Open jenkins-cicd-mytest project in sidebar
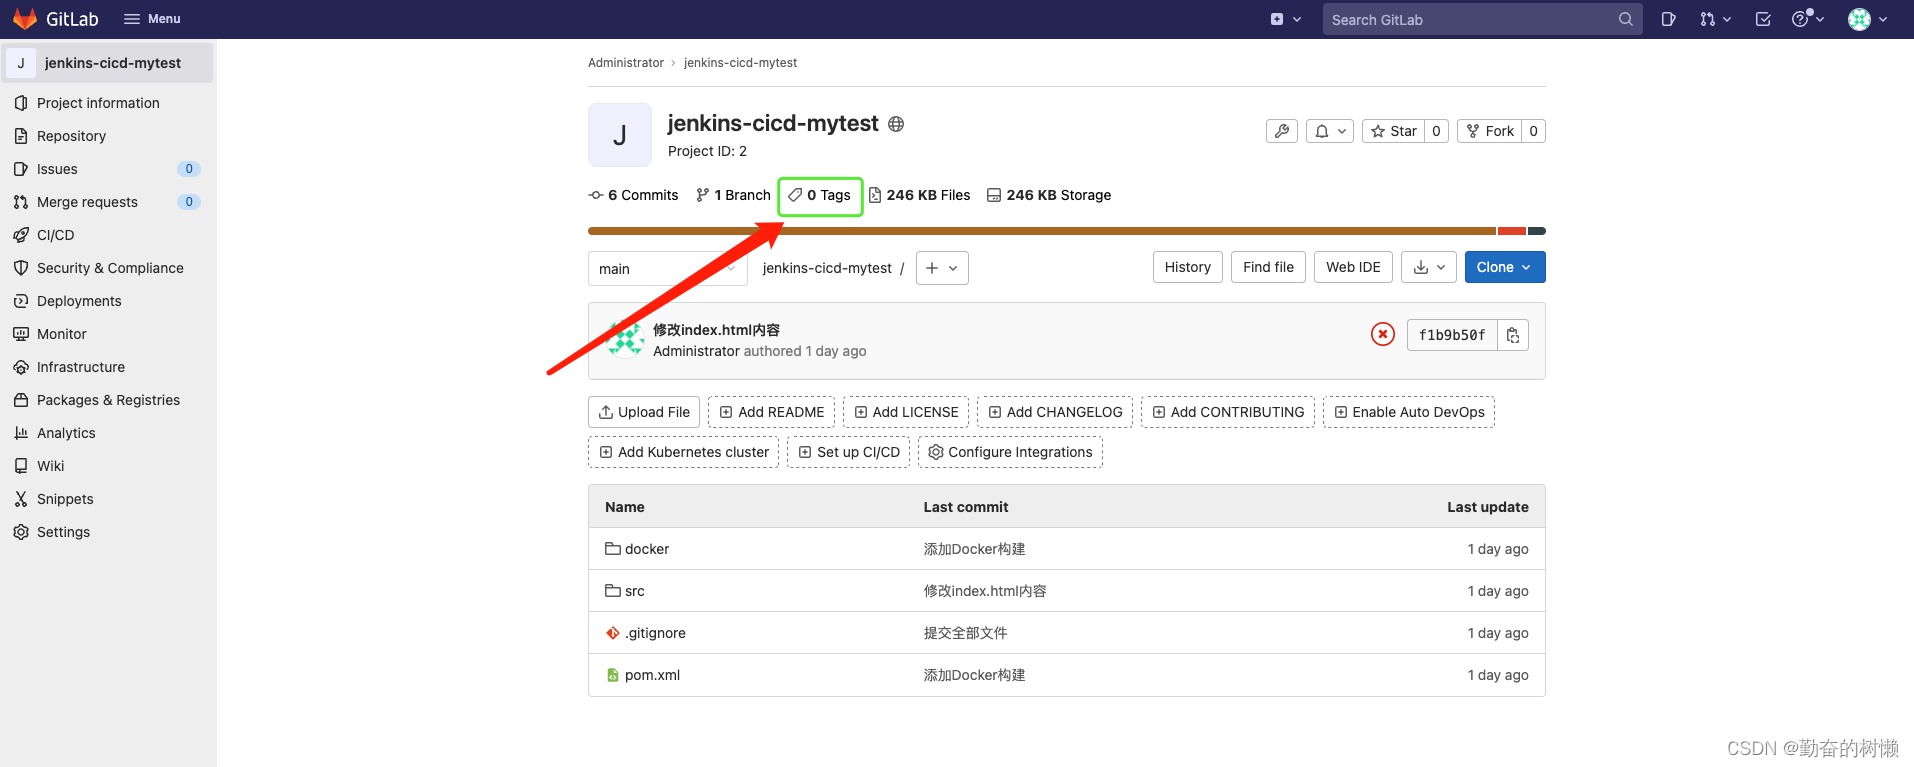 coord(108,63)
